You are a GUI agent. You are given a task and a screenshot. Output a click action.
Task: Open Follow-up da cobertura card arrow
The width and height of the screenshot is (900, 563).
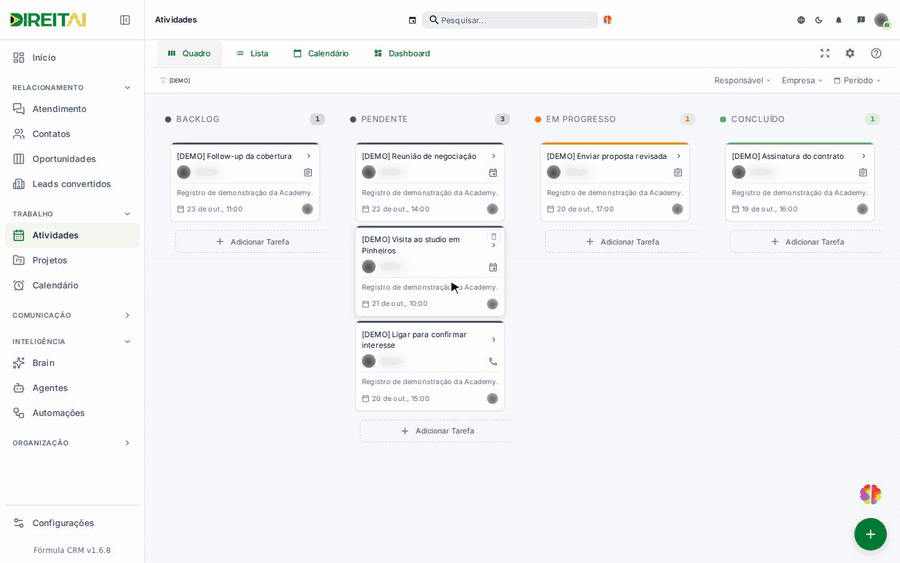point(308,156)
